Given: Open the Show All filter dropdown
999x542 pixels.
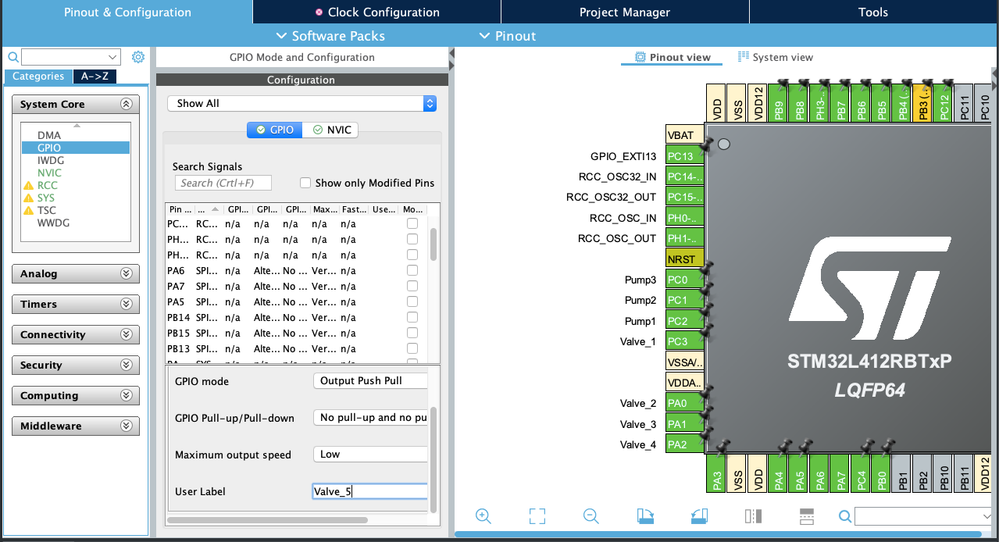Looking at the screenshot, I should (x=302, y=103).
